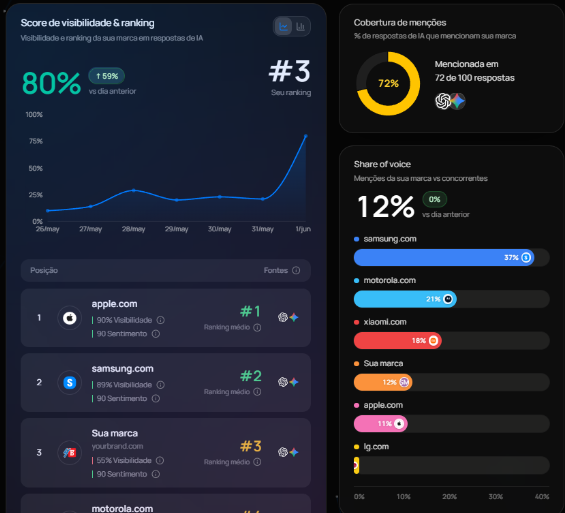This screenshot has height=513, width=565.
Task: Show info for apple.com Sentimento
Action: pyautogui.click(x=156, y=334)
